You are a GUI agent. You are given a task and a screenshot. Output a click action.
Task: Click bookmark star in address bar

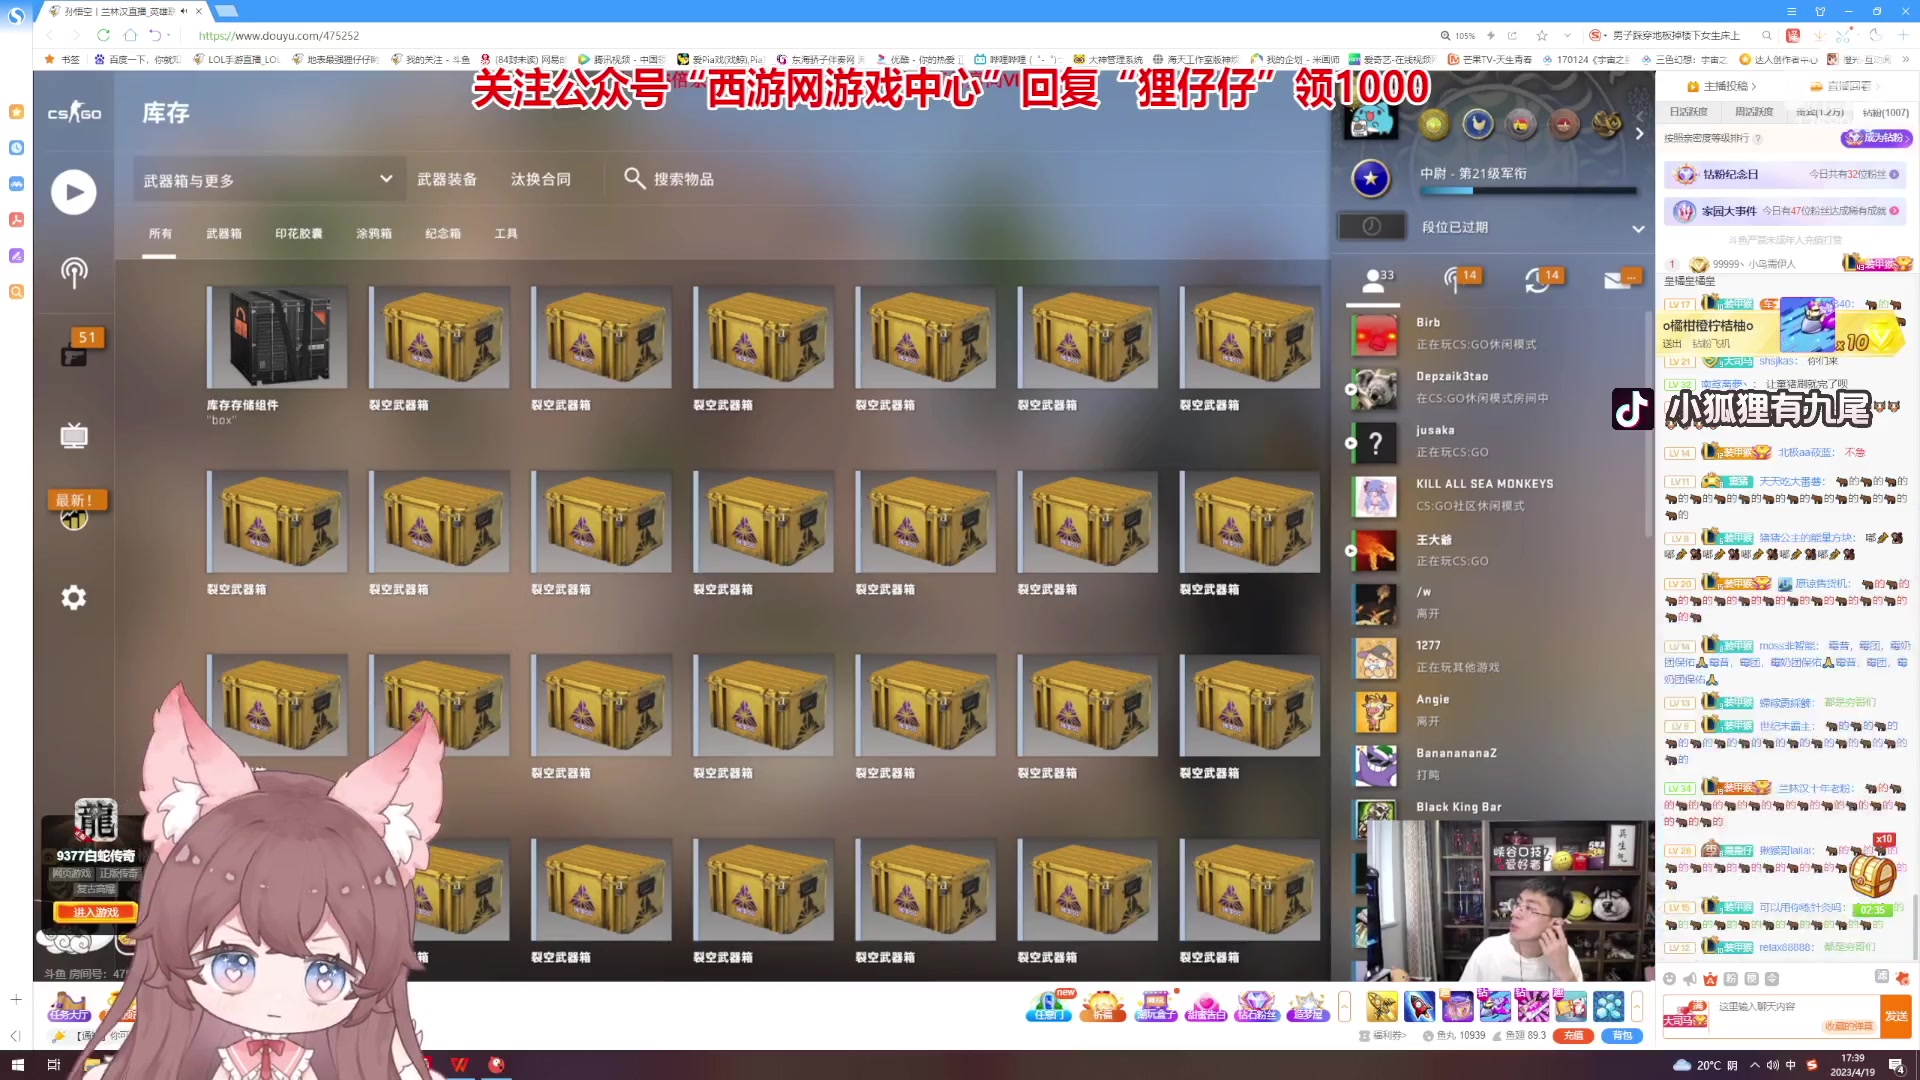pyautogui.click(x=1542, y=35)
